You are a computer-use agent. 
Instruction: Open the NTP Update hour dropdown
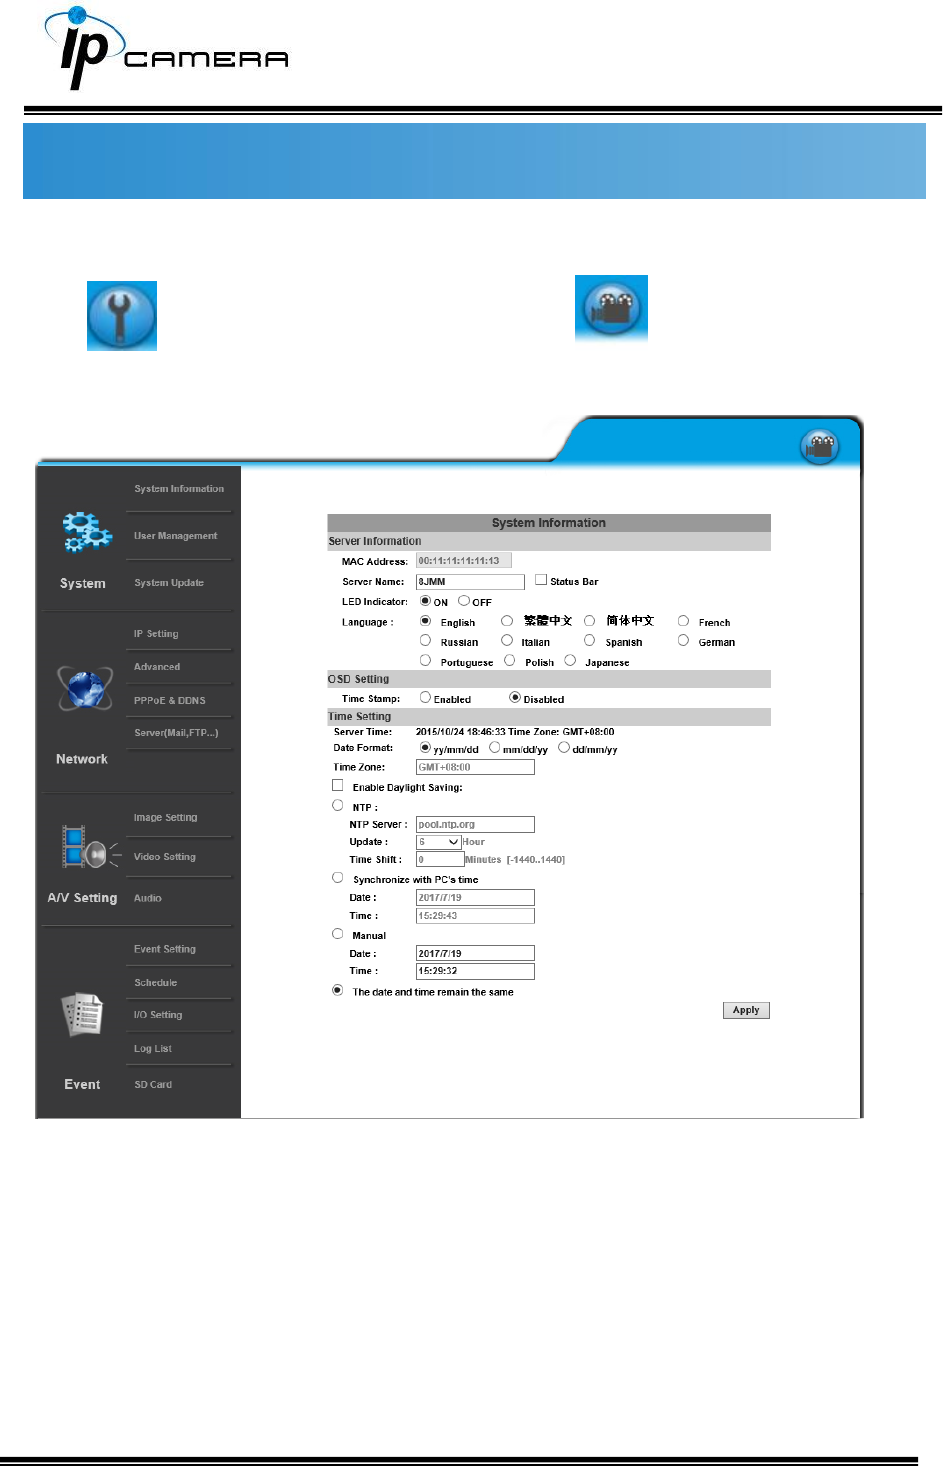[439, 842]
